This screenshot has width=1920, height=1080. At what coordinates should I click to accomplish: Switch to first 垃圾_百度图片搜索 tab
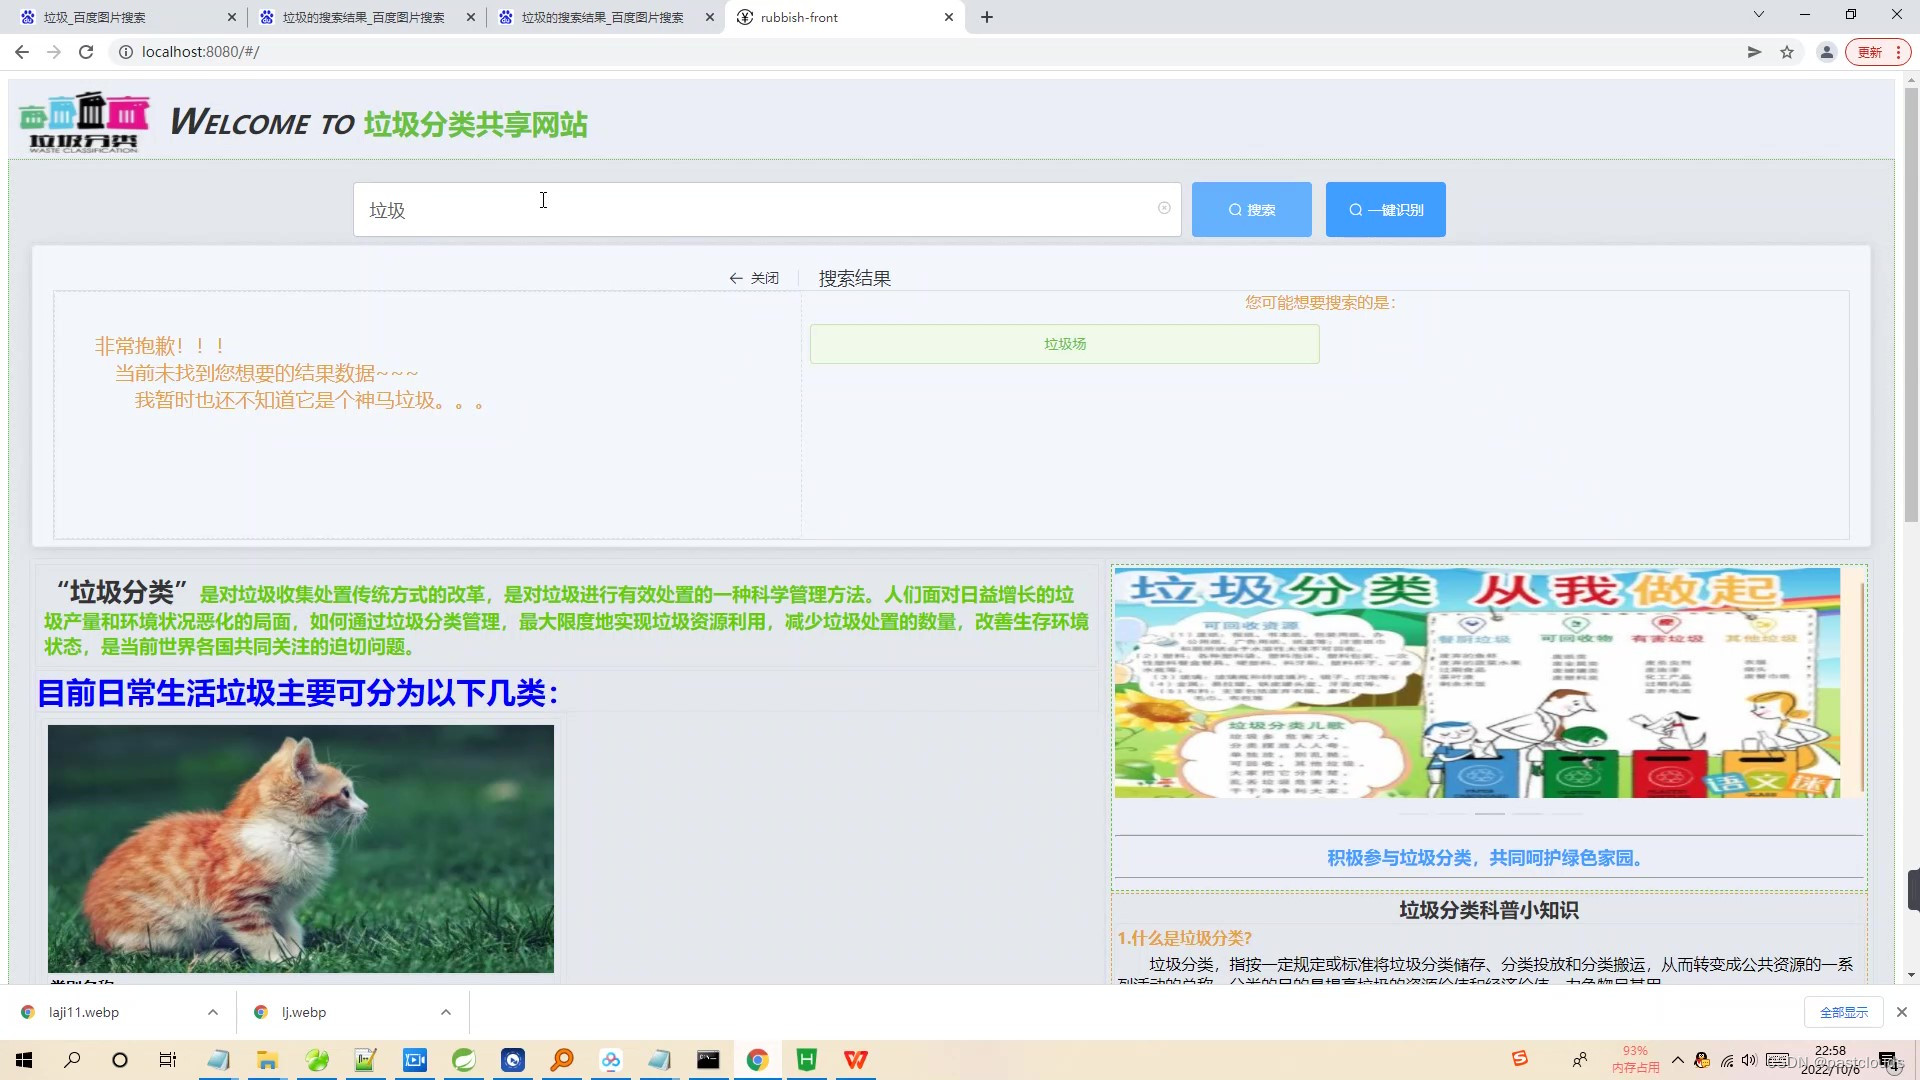pyautogui.click(x=120, y=17)
